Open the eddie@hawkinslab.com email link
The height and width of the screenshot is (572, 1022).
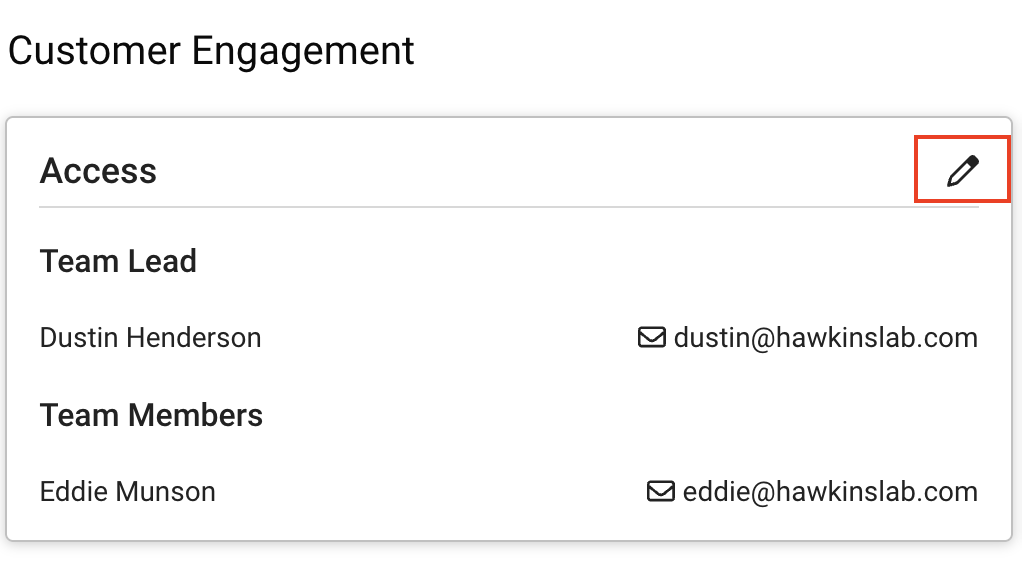(x=830, y=491)
